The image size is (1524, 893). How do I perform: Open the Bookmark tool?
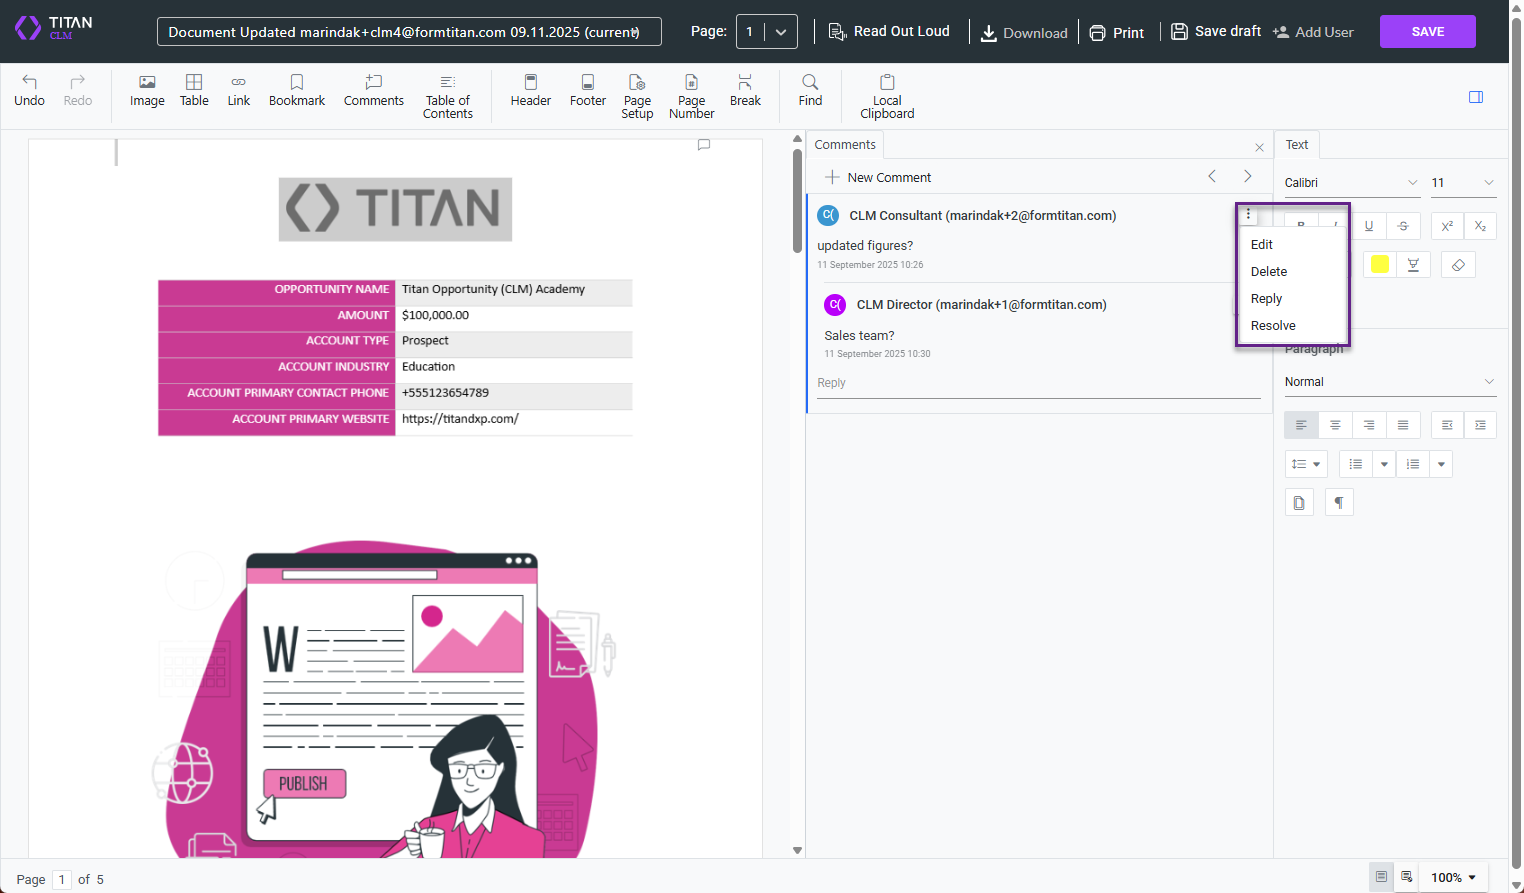[x=297, y=90]
